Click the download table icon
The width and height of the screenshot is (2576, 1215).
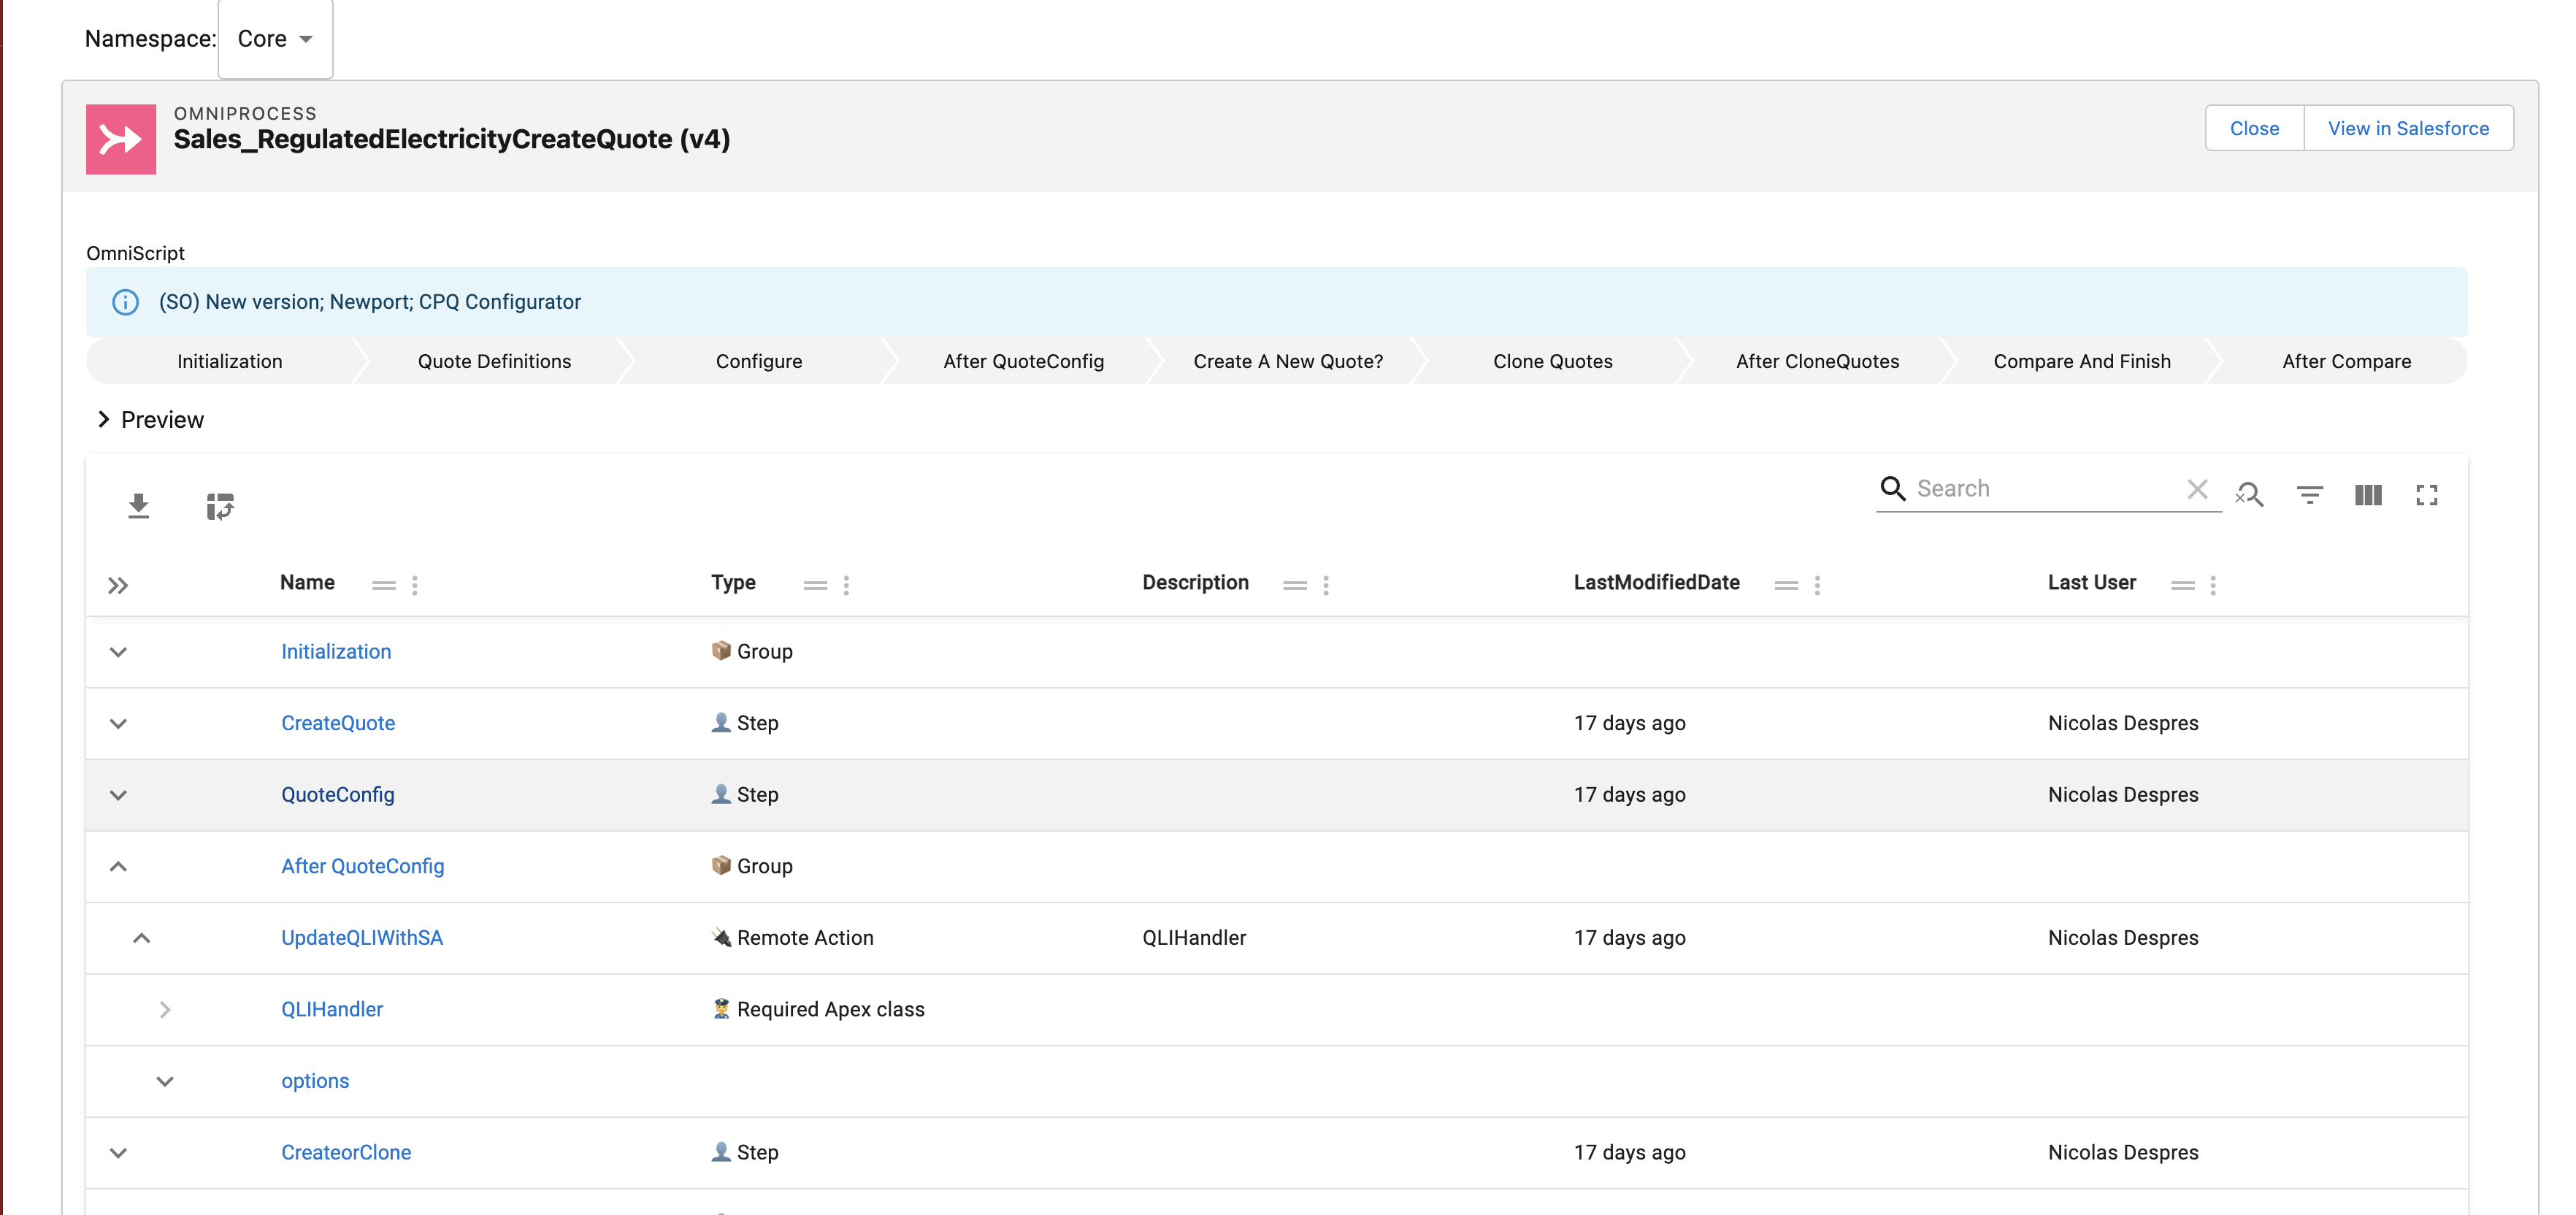click(x=138, y=507)
